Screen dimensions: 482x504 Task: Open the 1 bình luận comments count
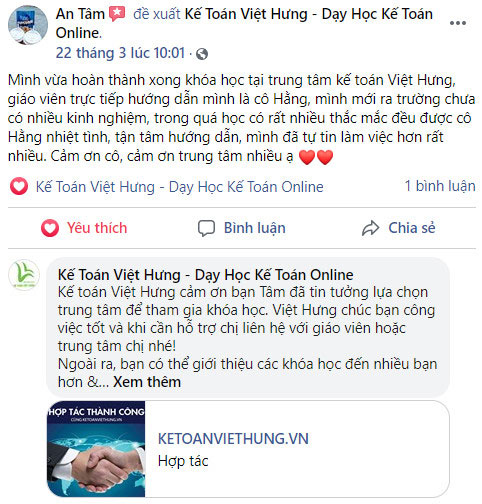[x=440, y=186]
